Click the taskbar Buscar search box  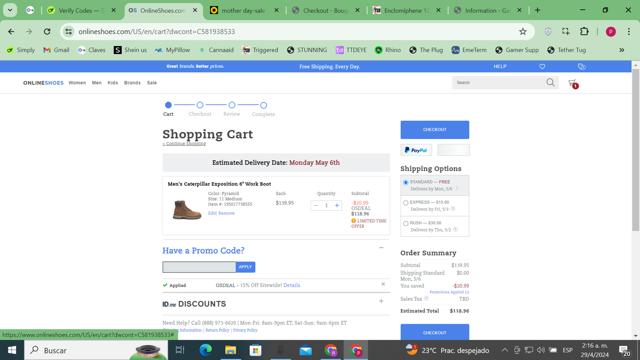[x=96, y=350]
